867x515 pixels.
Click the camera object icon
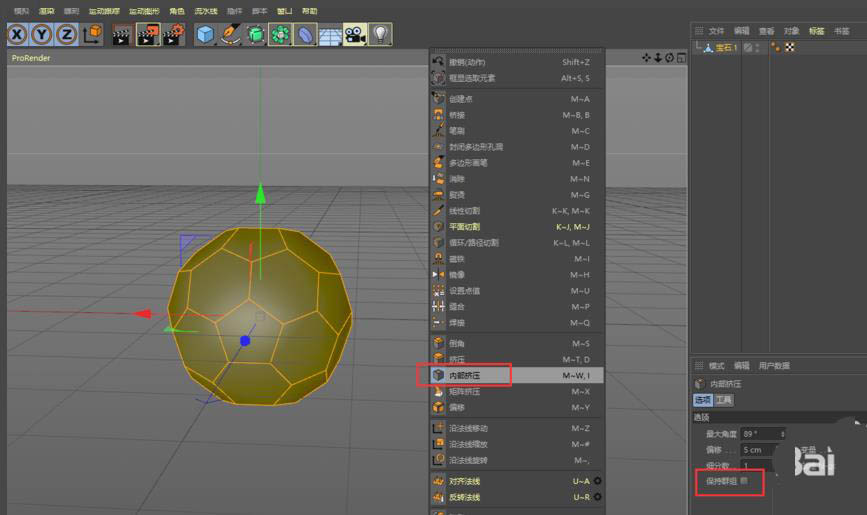point(355,35)
